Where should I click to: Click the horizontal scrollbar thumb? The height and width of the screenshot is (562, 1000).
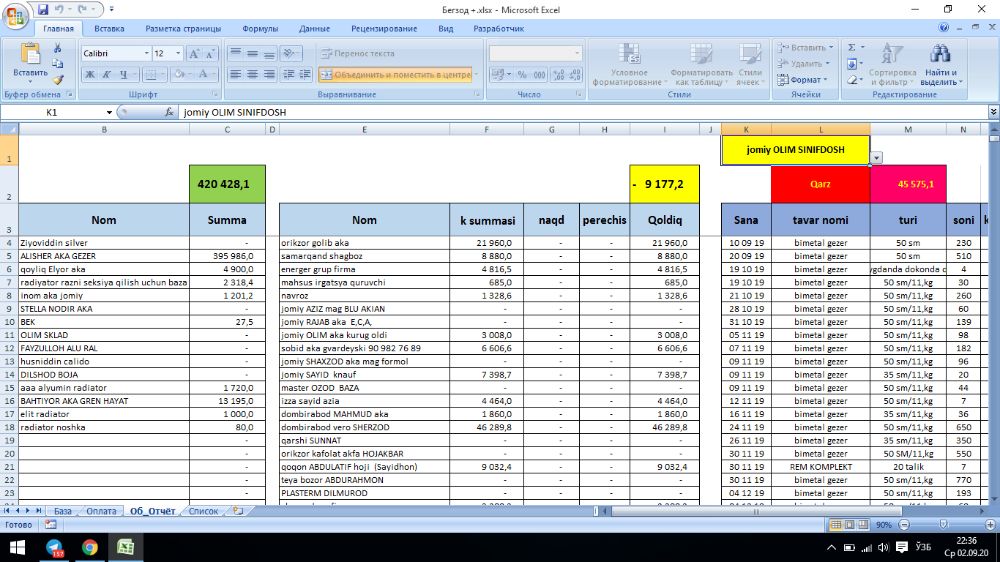click(756, 511)
